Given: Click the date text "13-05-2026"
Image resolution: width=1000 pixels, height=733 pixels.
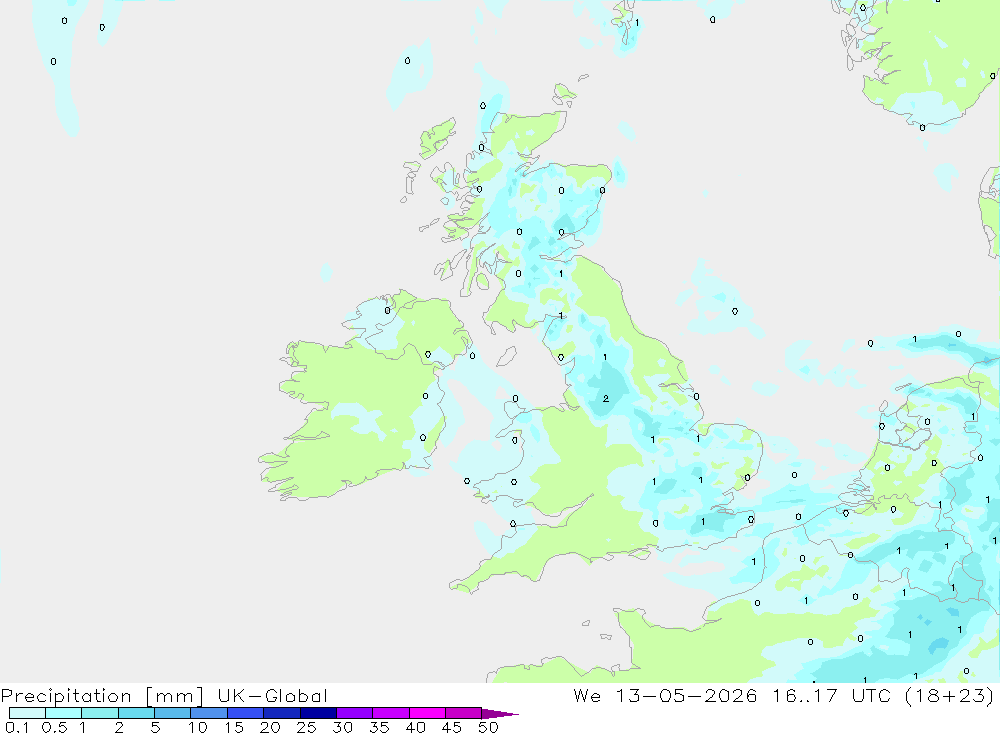Looking at the screenshot, I should pyautogui.click(x=686, y=695).
